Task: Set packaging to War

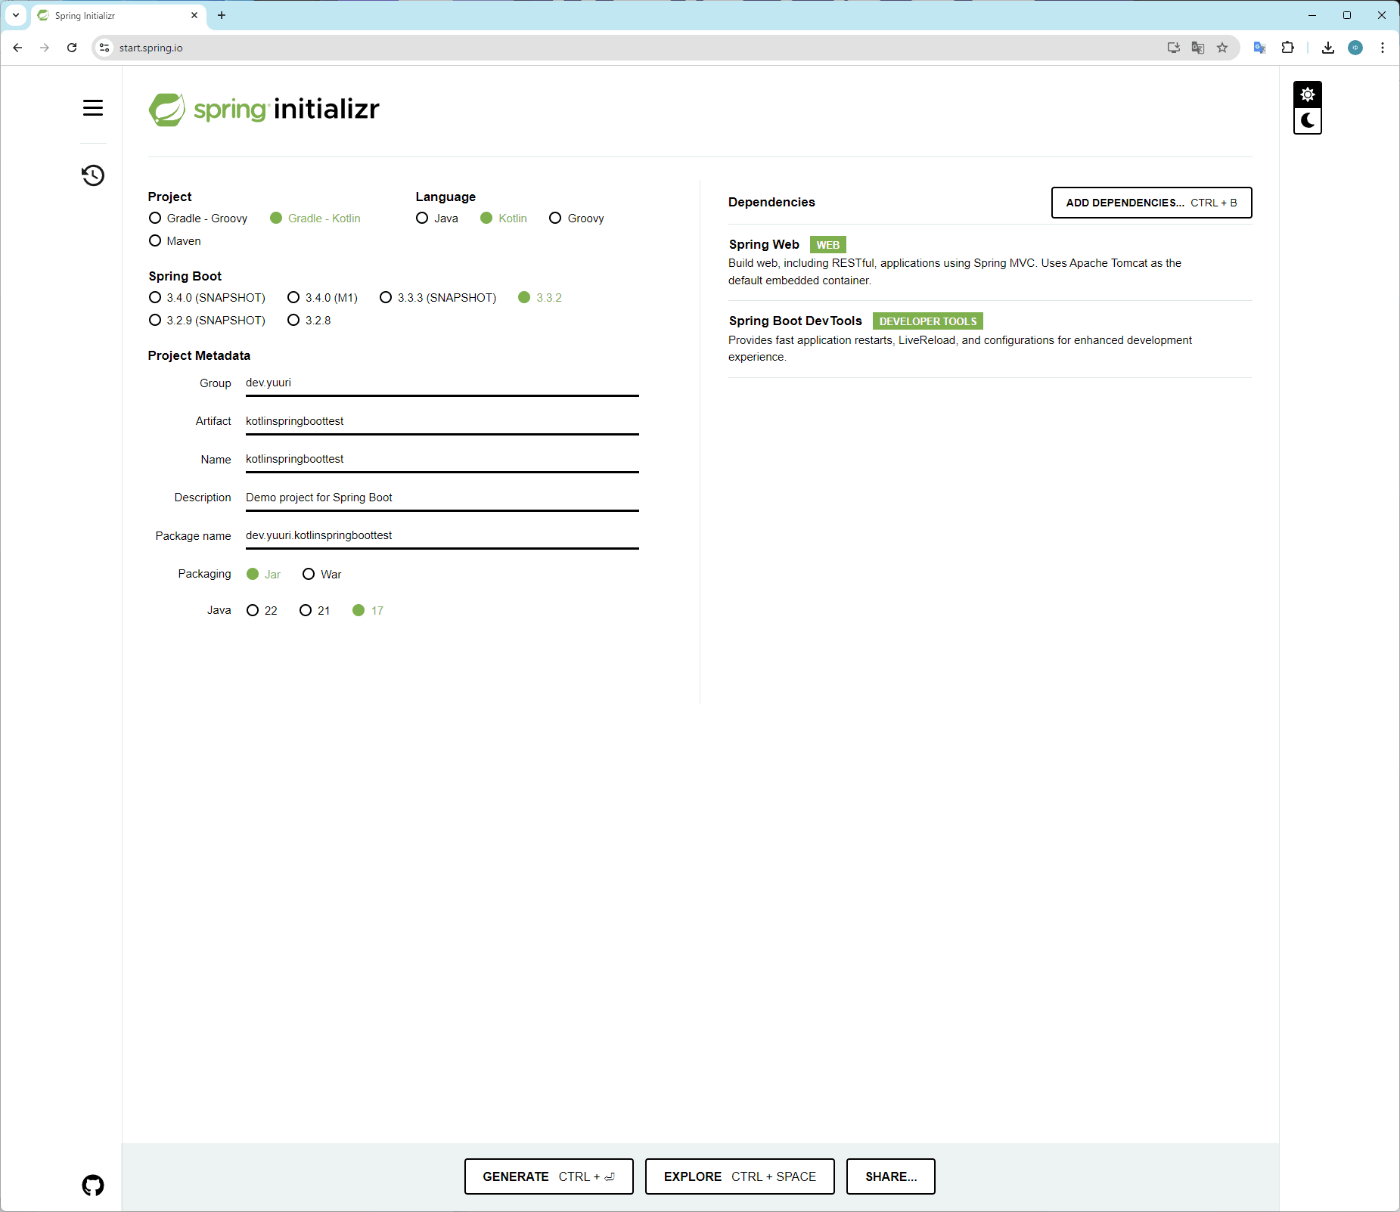Action: (x=322, y=574)
